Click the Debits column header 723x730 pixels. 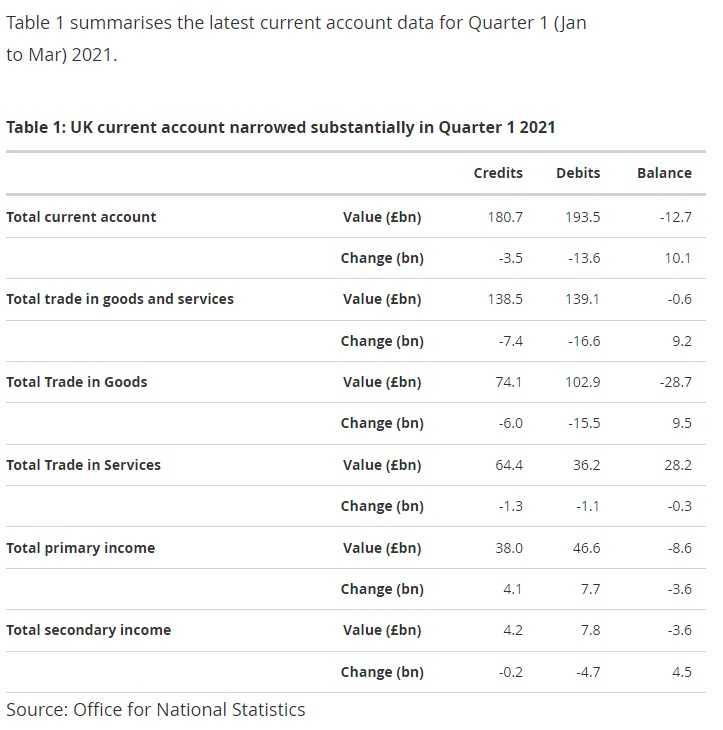point(578,173)
